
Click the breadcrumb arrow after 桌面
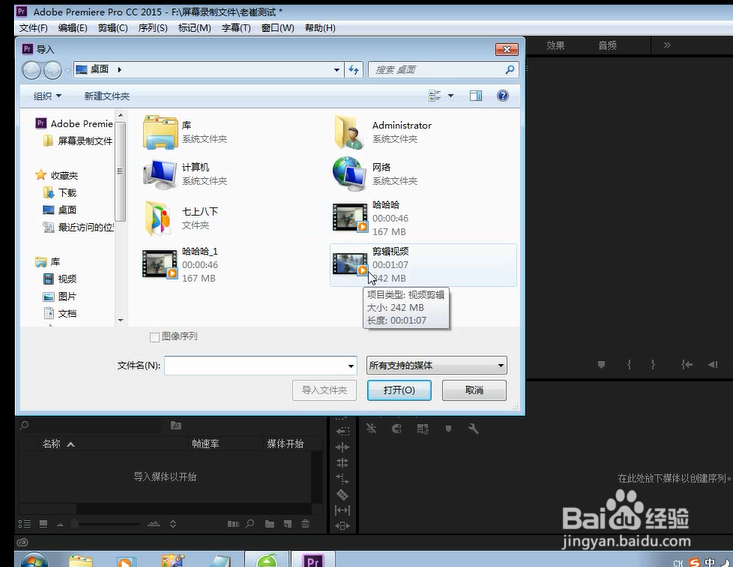(120, 70)
